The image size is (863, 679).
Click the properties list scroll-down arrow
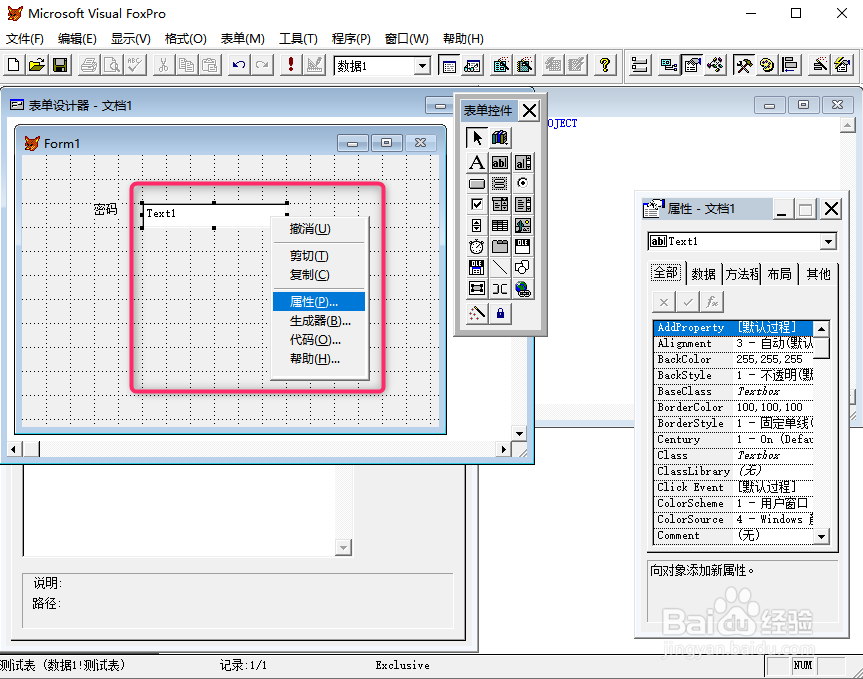point(821,536)
